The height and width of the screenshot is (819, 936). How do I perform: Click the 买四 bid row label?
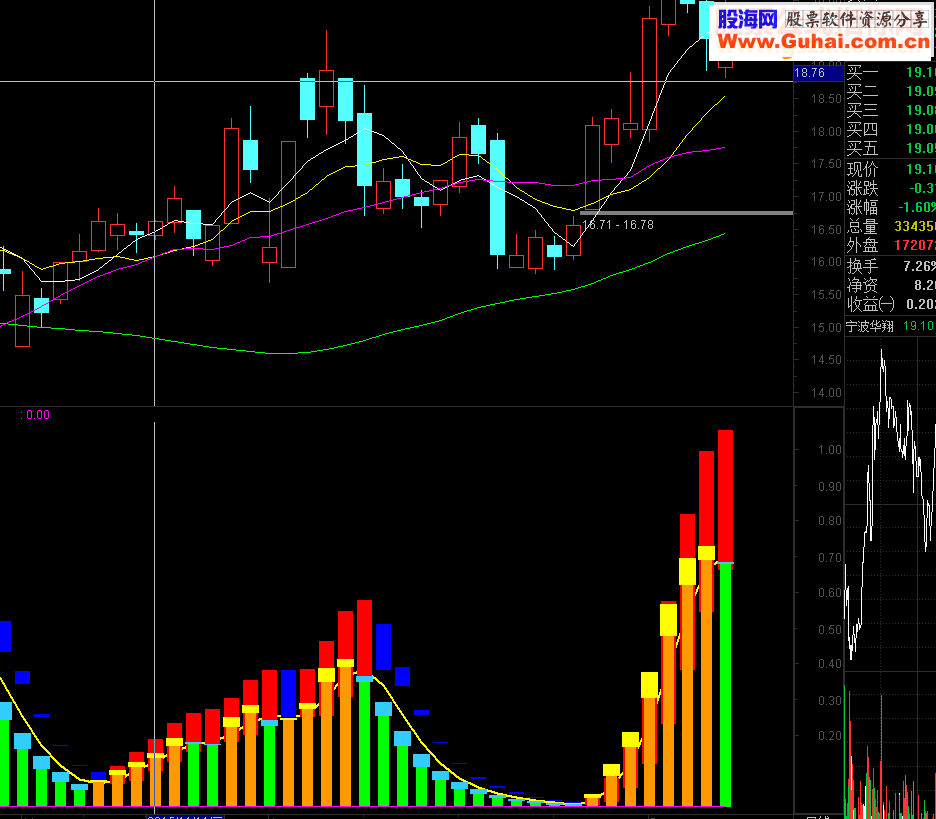[x=862, y=129]
